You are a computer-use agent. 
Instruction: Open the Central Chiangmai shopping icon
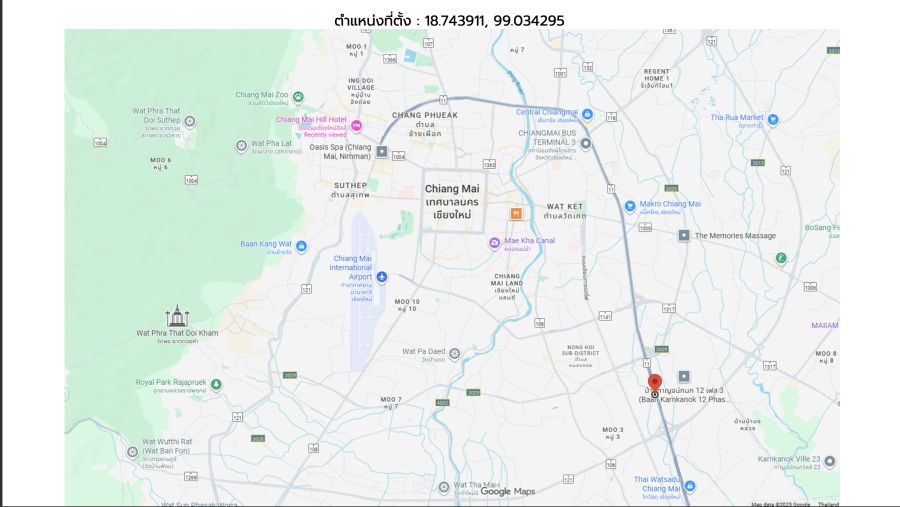tap(587, 114)
